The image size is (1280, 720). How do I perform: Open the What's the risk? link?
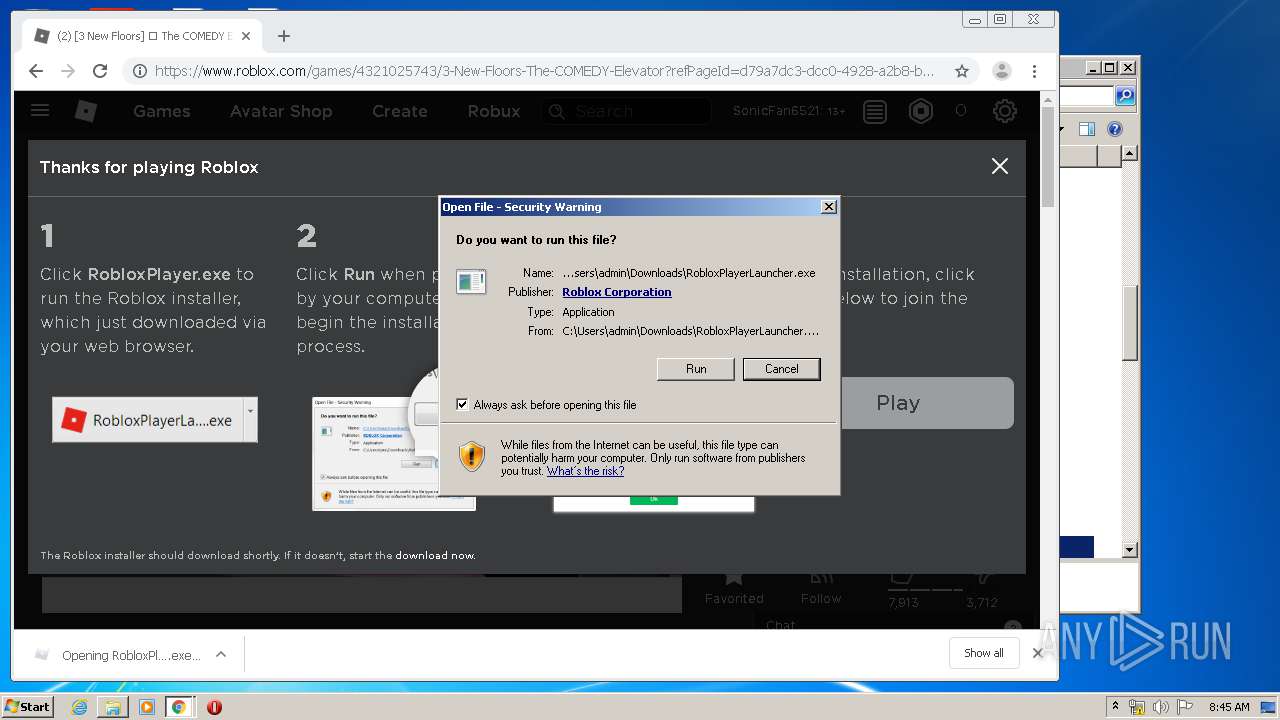click(585, 471)
